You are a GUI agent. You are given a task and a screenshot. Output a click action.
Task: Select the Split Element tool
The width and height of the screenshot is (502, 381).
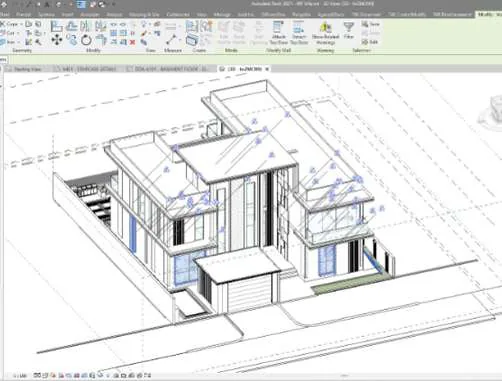113,25
